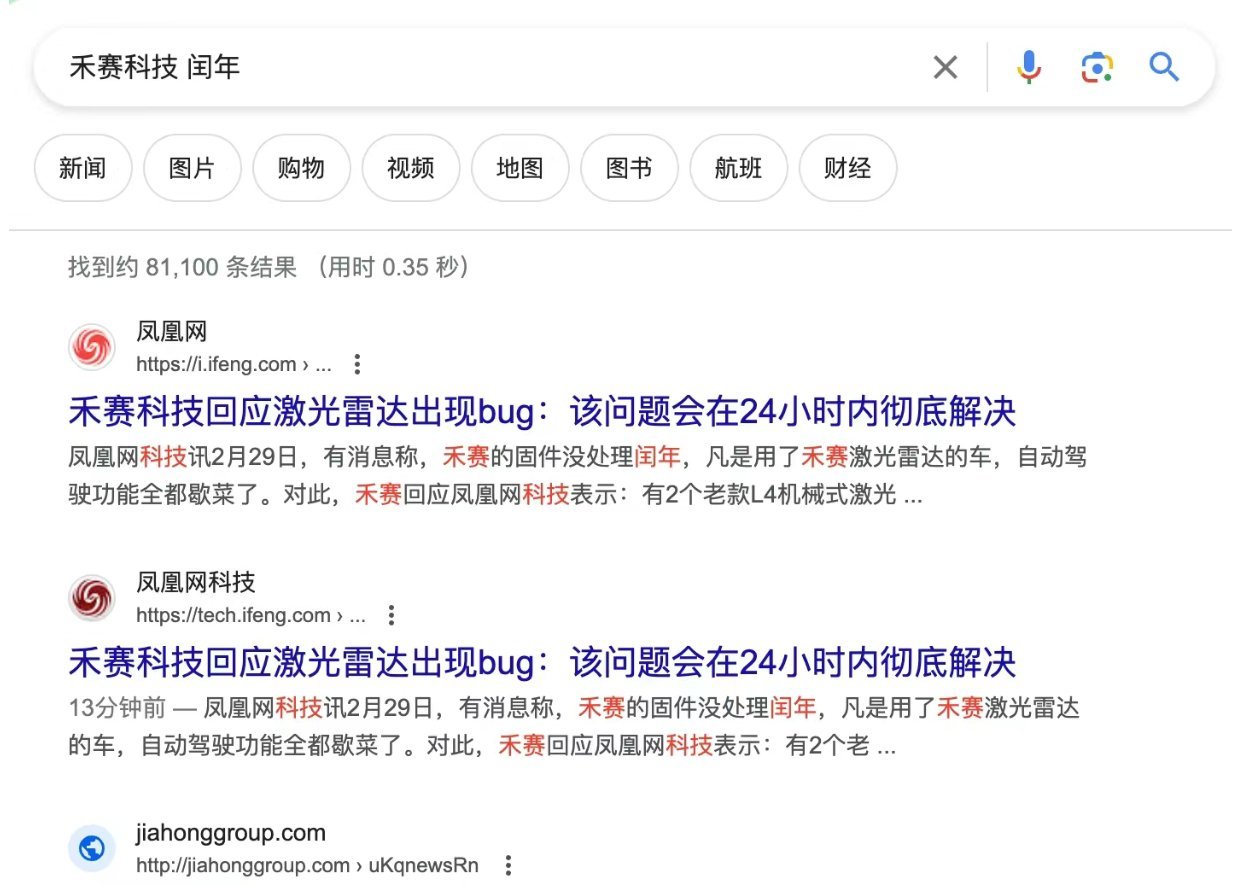Click the 凤凰网科技 site favicon
The height and width of the screenshot is (895, 1239).
(x=92, y=598)
